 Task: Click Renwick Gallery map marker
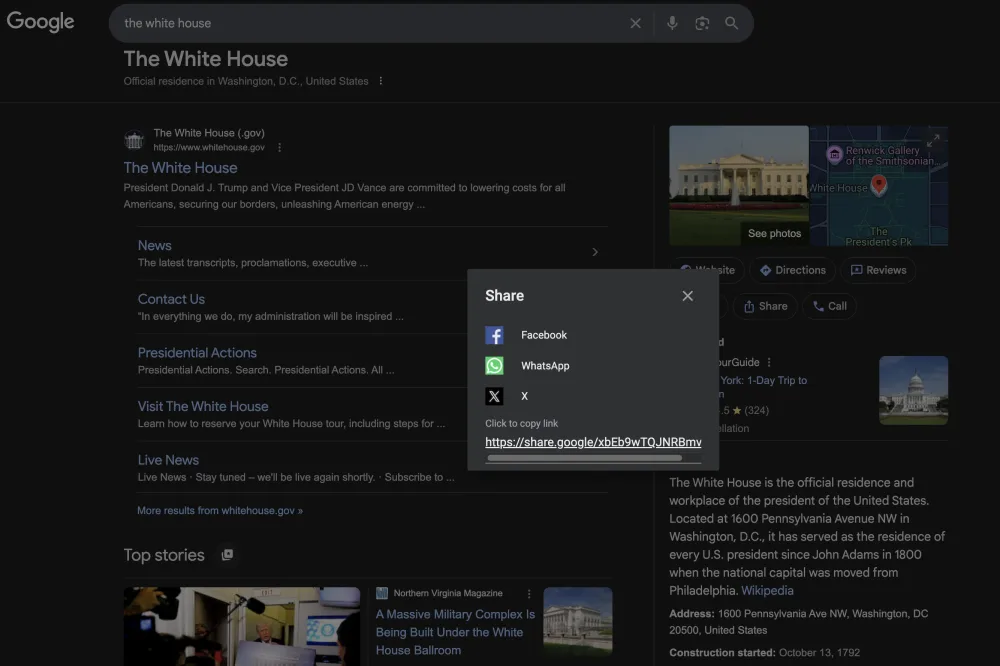point(834,154)
